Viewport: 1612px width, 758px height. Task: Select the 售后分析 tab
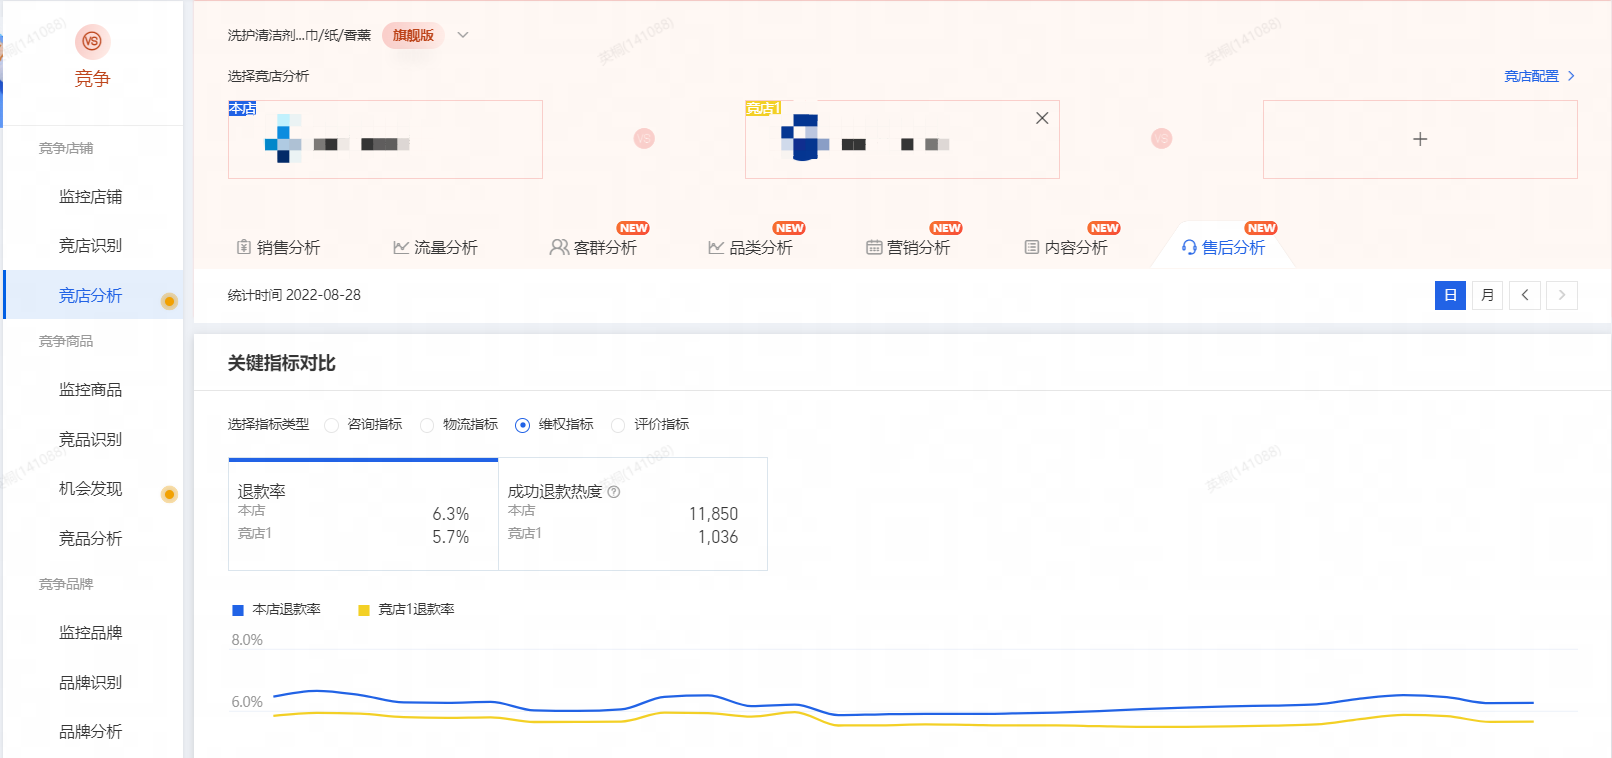(1223, 247)
